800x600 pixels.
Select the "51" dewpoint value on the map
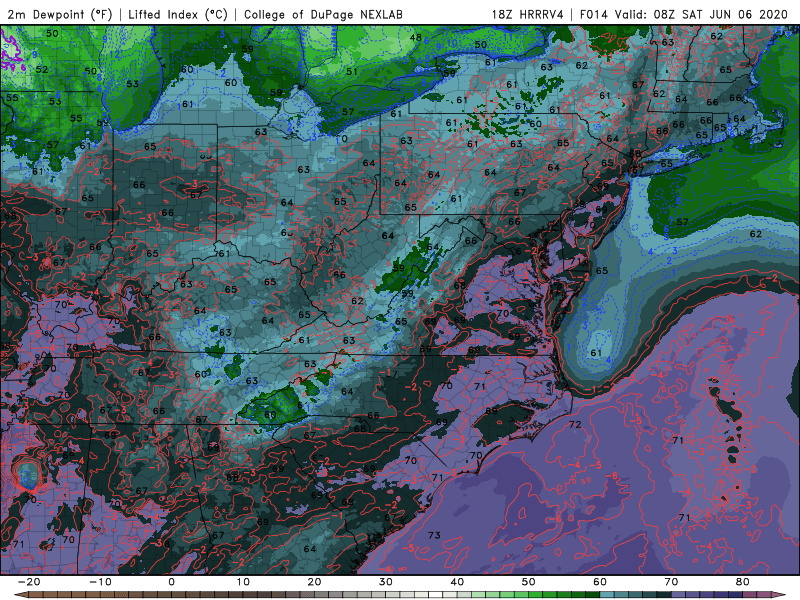point(352,71)
